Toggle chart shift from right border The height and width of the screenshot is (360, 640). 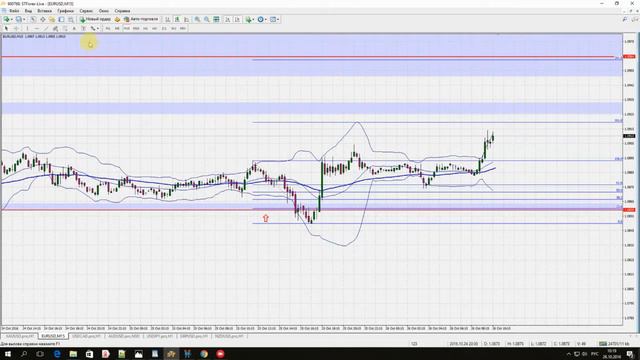click(237, 19)
